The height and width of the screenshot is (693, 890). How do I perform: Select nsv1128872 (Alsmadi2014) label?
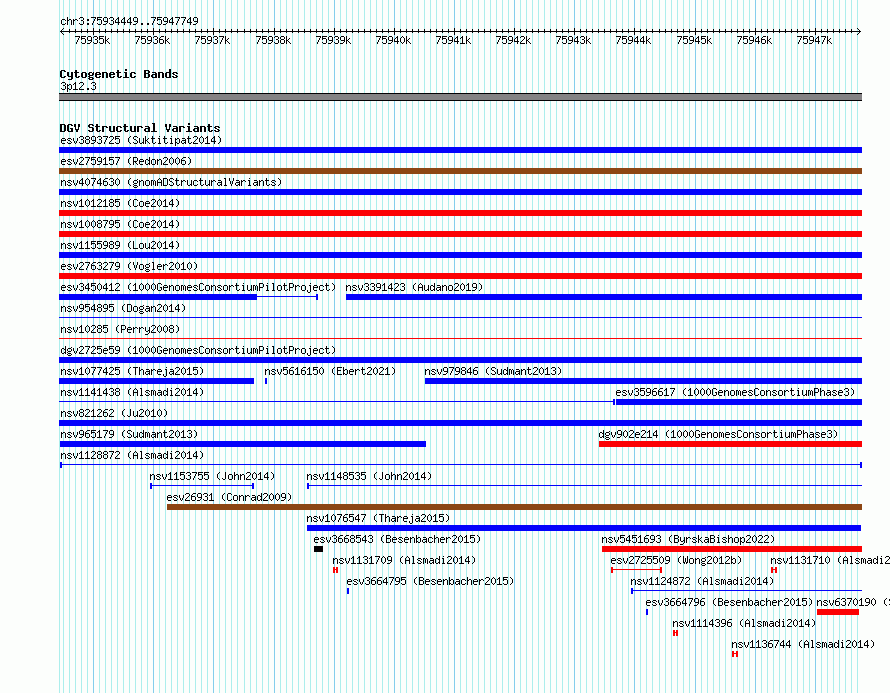[x=132, y=455]
